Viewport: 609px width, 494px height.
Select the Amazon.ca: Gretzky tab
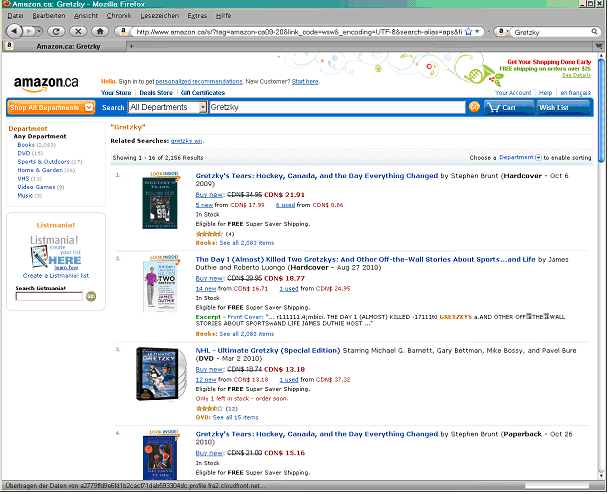tap(64, 46)
